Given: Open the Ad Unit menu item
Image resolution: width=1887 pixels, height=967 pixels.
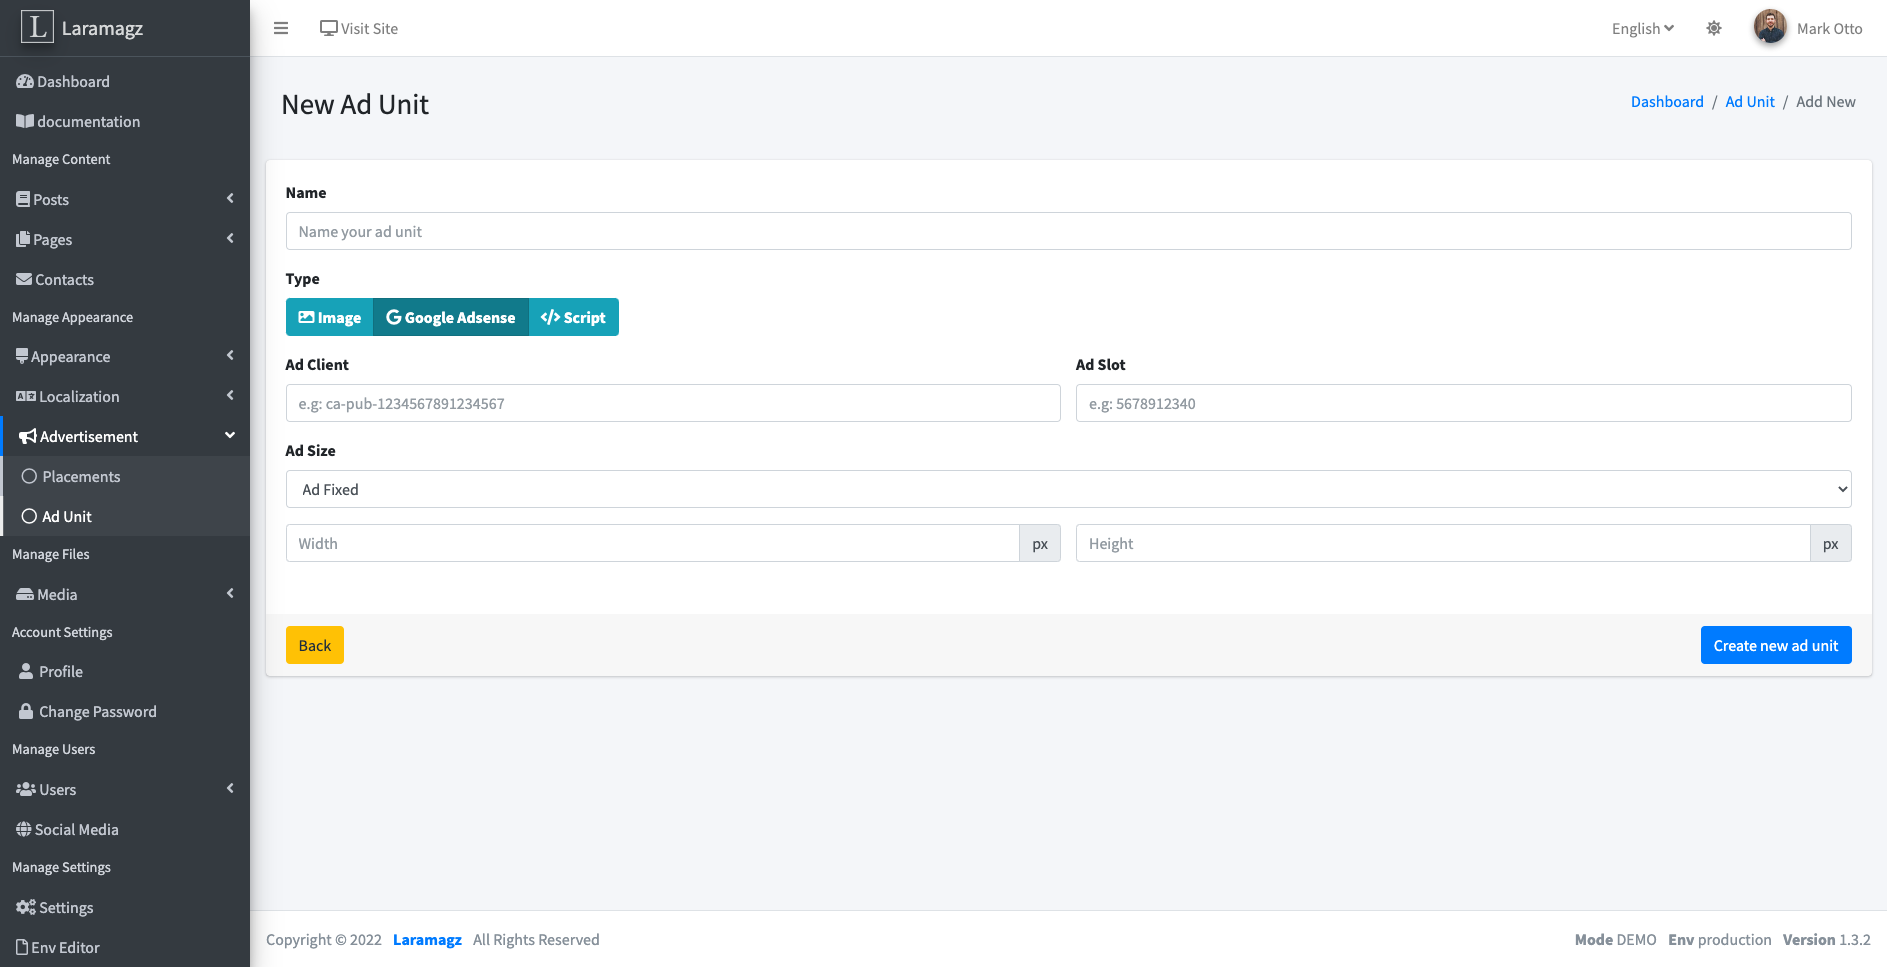Looking at the screenshot, I should [x=66, y=516].
